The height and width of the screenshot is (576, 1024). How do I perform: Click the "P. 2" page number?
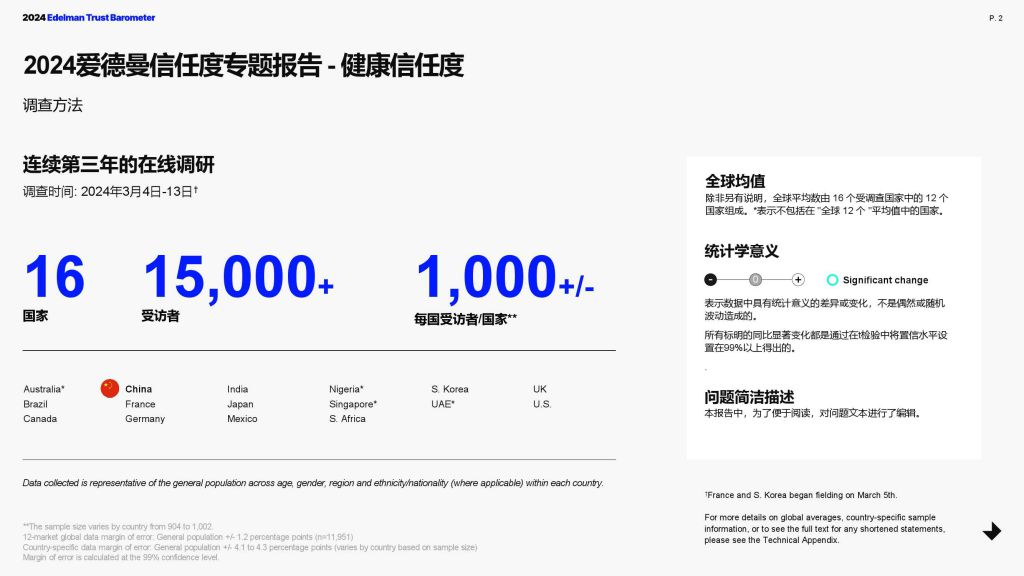coord(995,18)
